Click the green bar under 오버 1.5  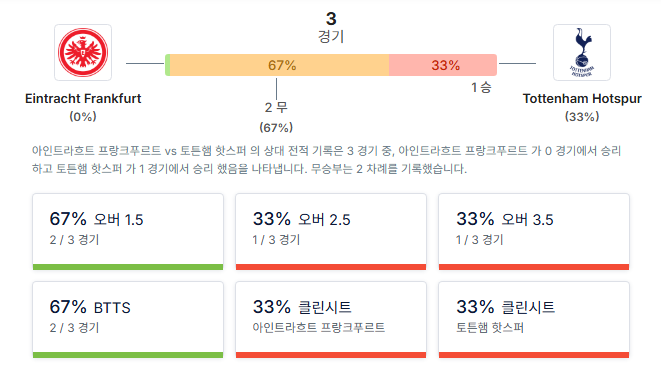click(128, 267)
